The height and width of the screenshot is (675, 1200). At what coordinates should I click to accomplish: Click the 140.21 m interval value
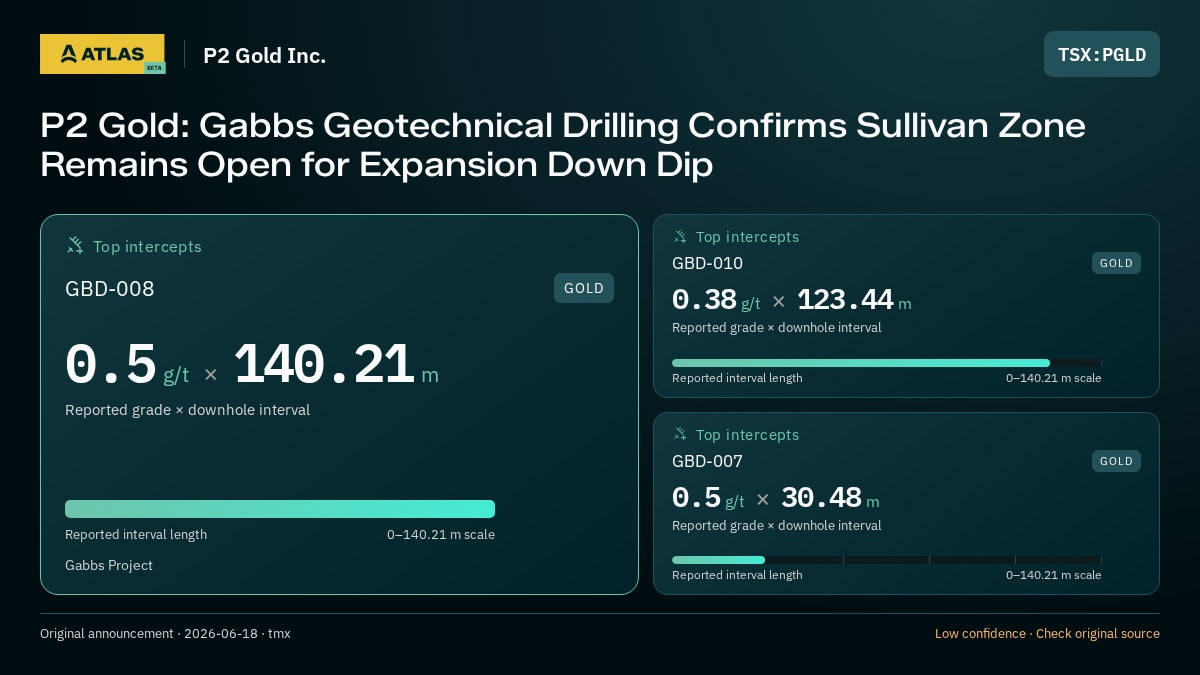coord(336,366)
